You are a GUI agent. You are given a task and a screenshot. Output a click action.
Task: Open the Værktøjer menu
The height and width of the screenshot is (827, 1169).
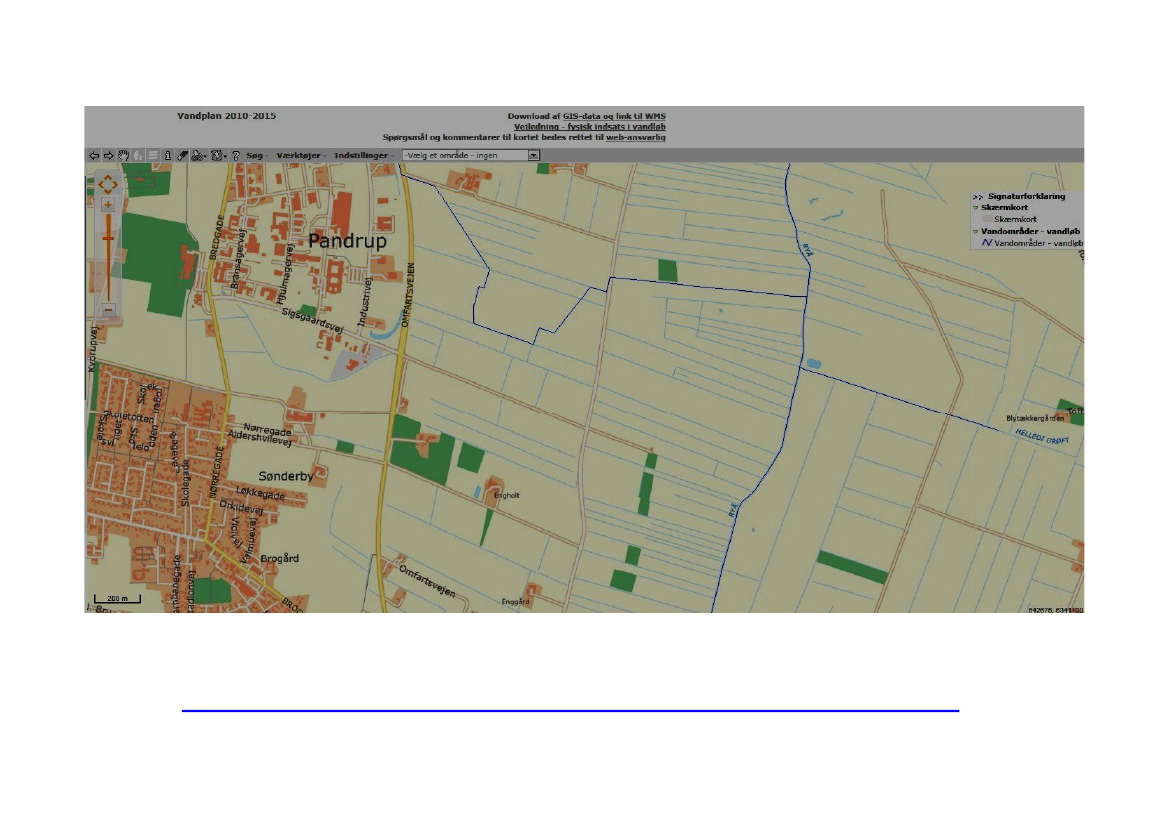301,155
